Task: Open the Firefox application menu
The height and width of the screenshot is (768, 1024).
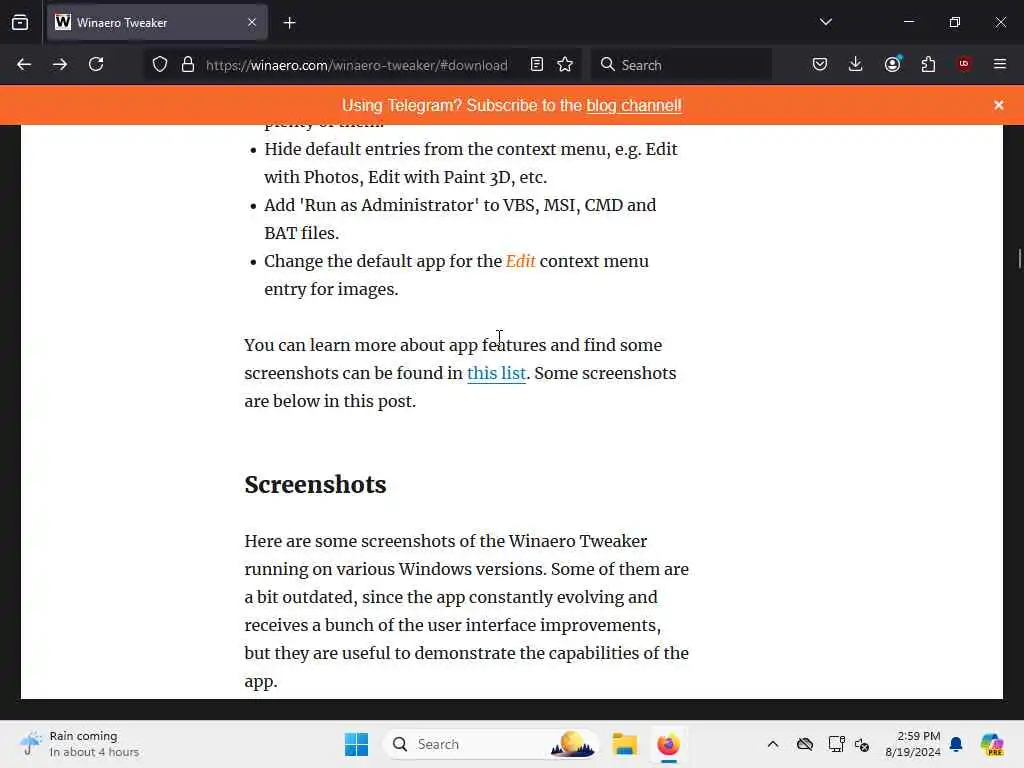Action: (x=1000, y=64)
